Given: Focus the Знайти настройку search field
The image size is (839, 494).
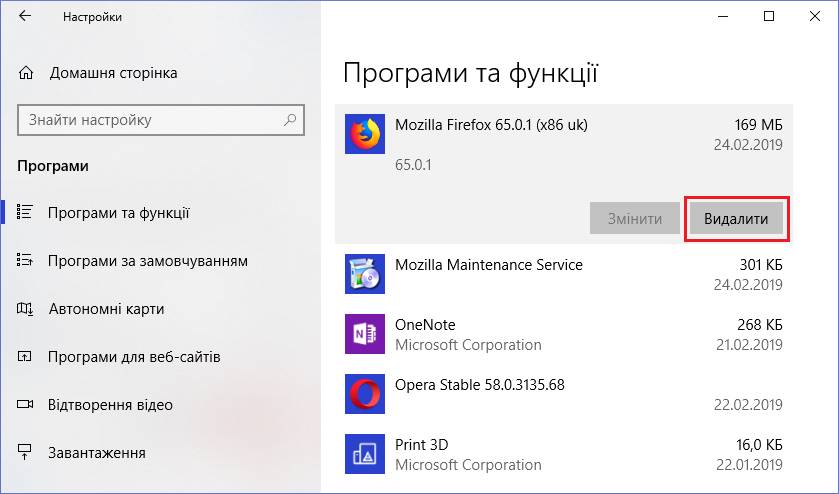Looking at the screenshot, I should 161,120.
